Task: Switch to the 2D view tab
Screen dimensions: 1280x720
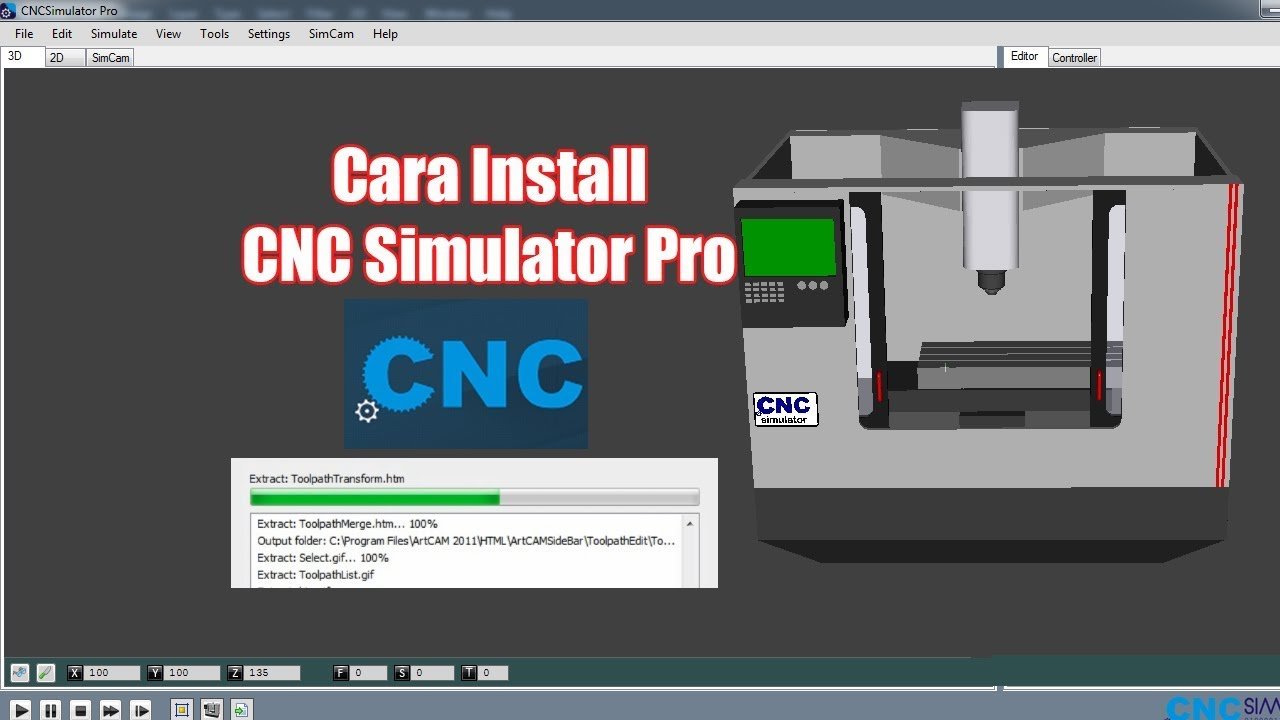Action: tap(65, 58)
